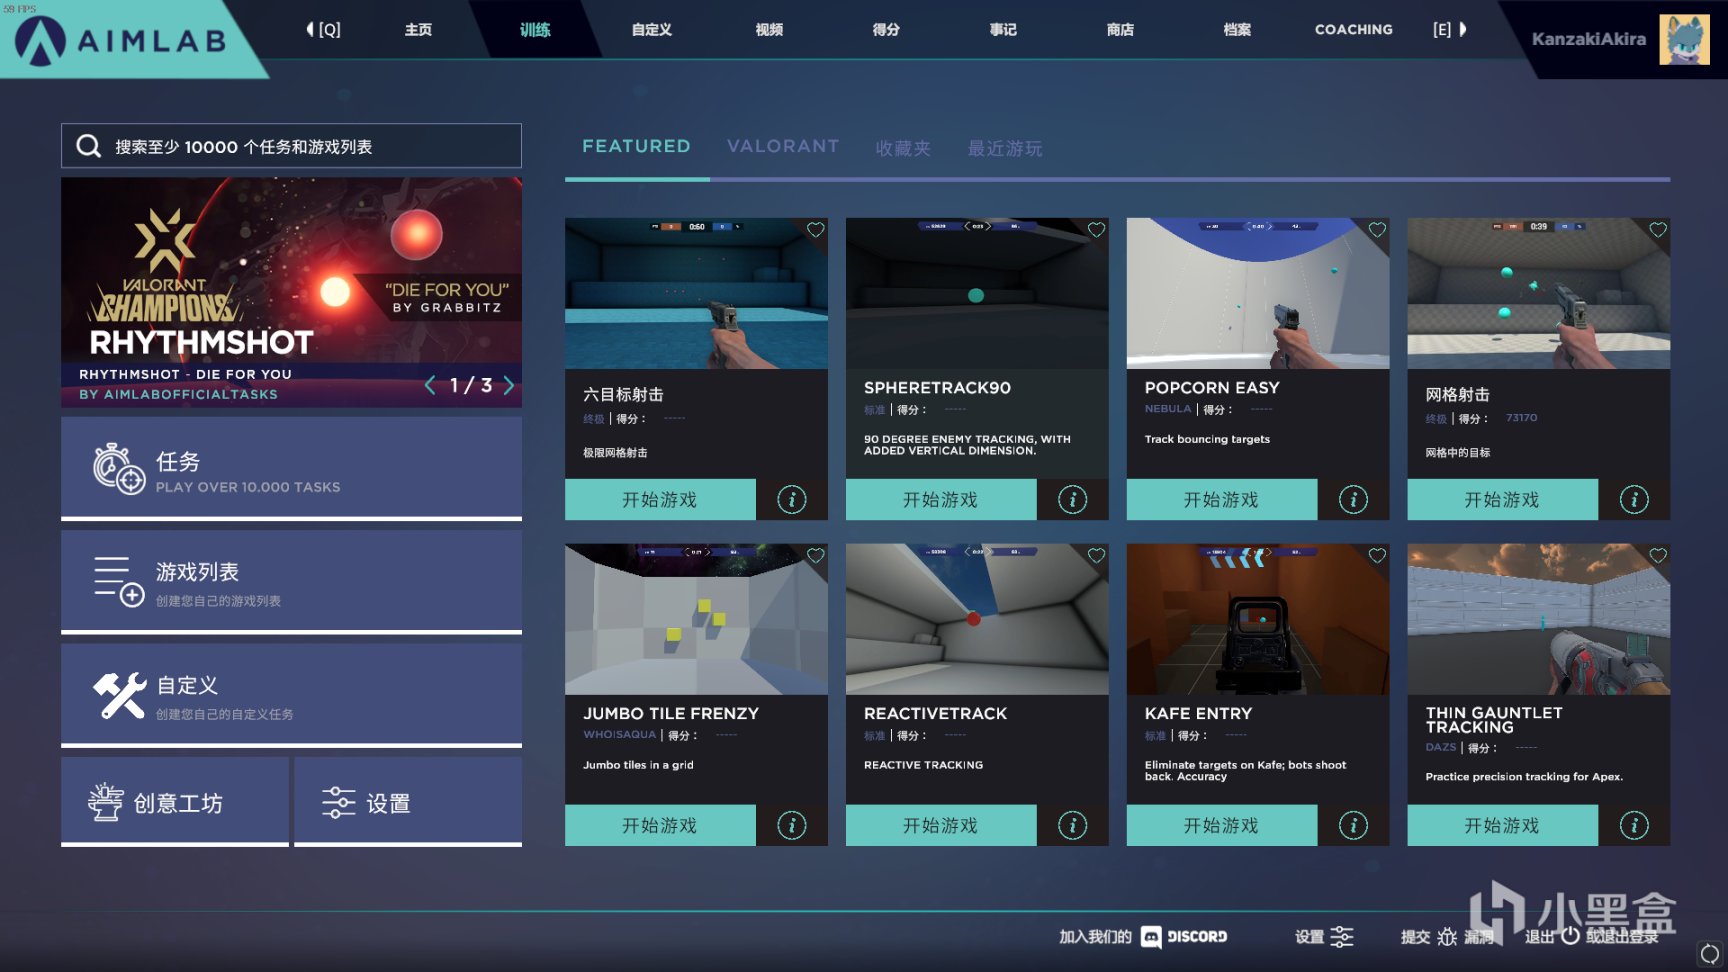Start JUMBO TILE FRENZY game

[660, 825]
